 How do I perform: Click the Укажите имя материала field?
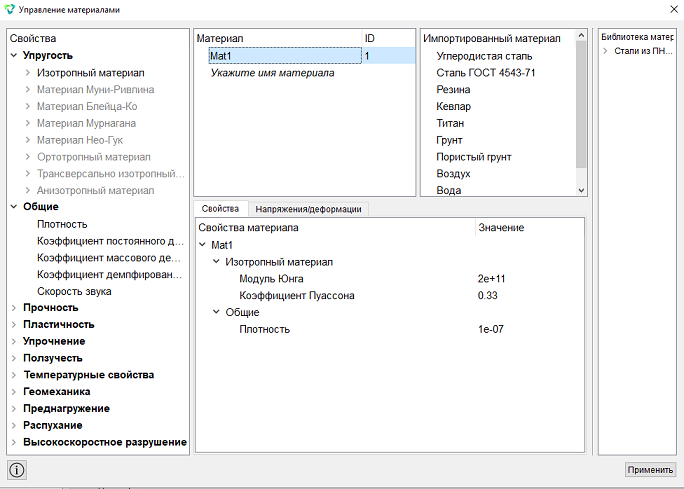273,73
